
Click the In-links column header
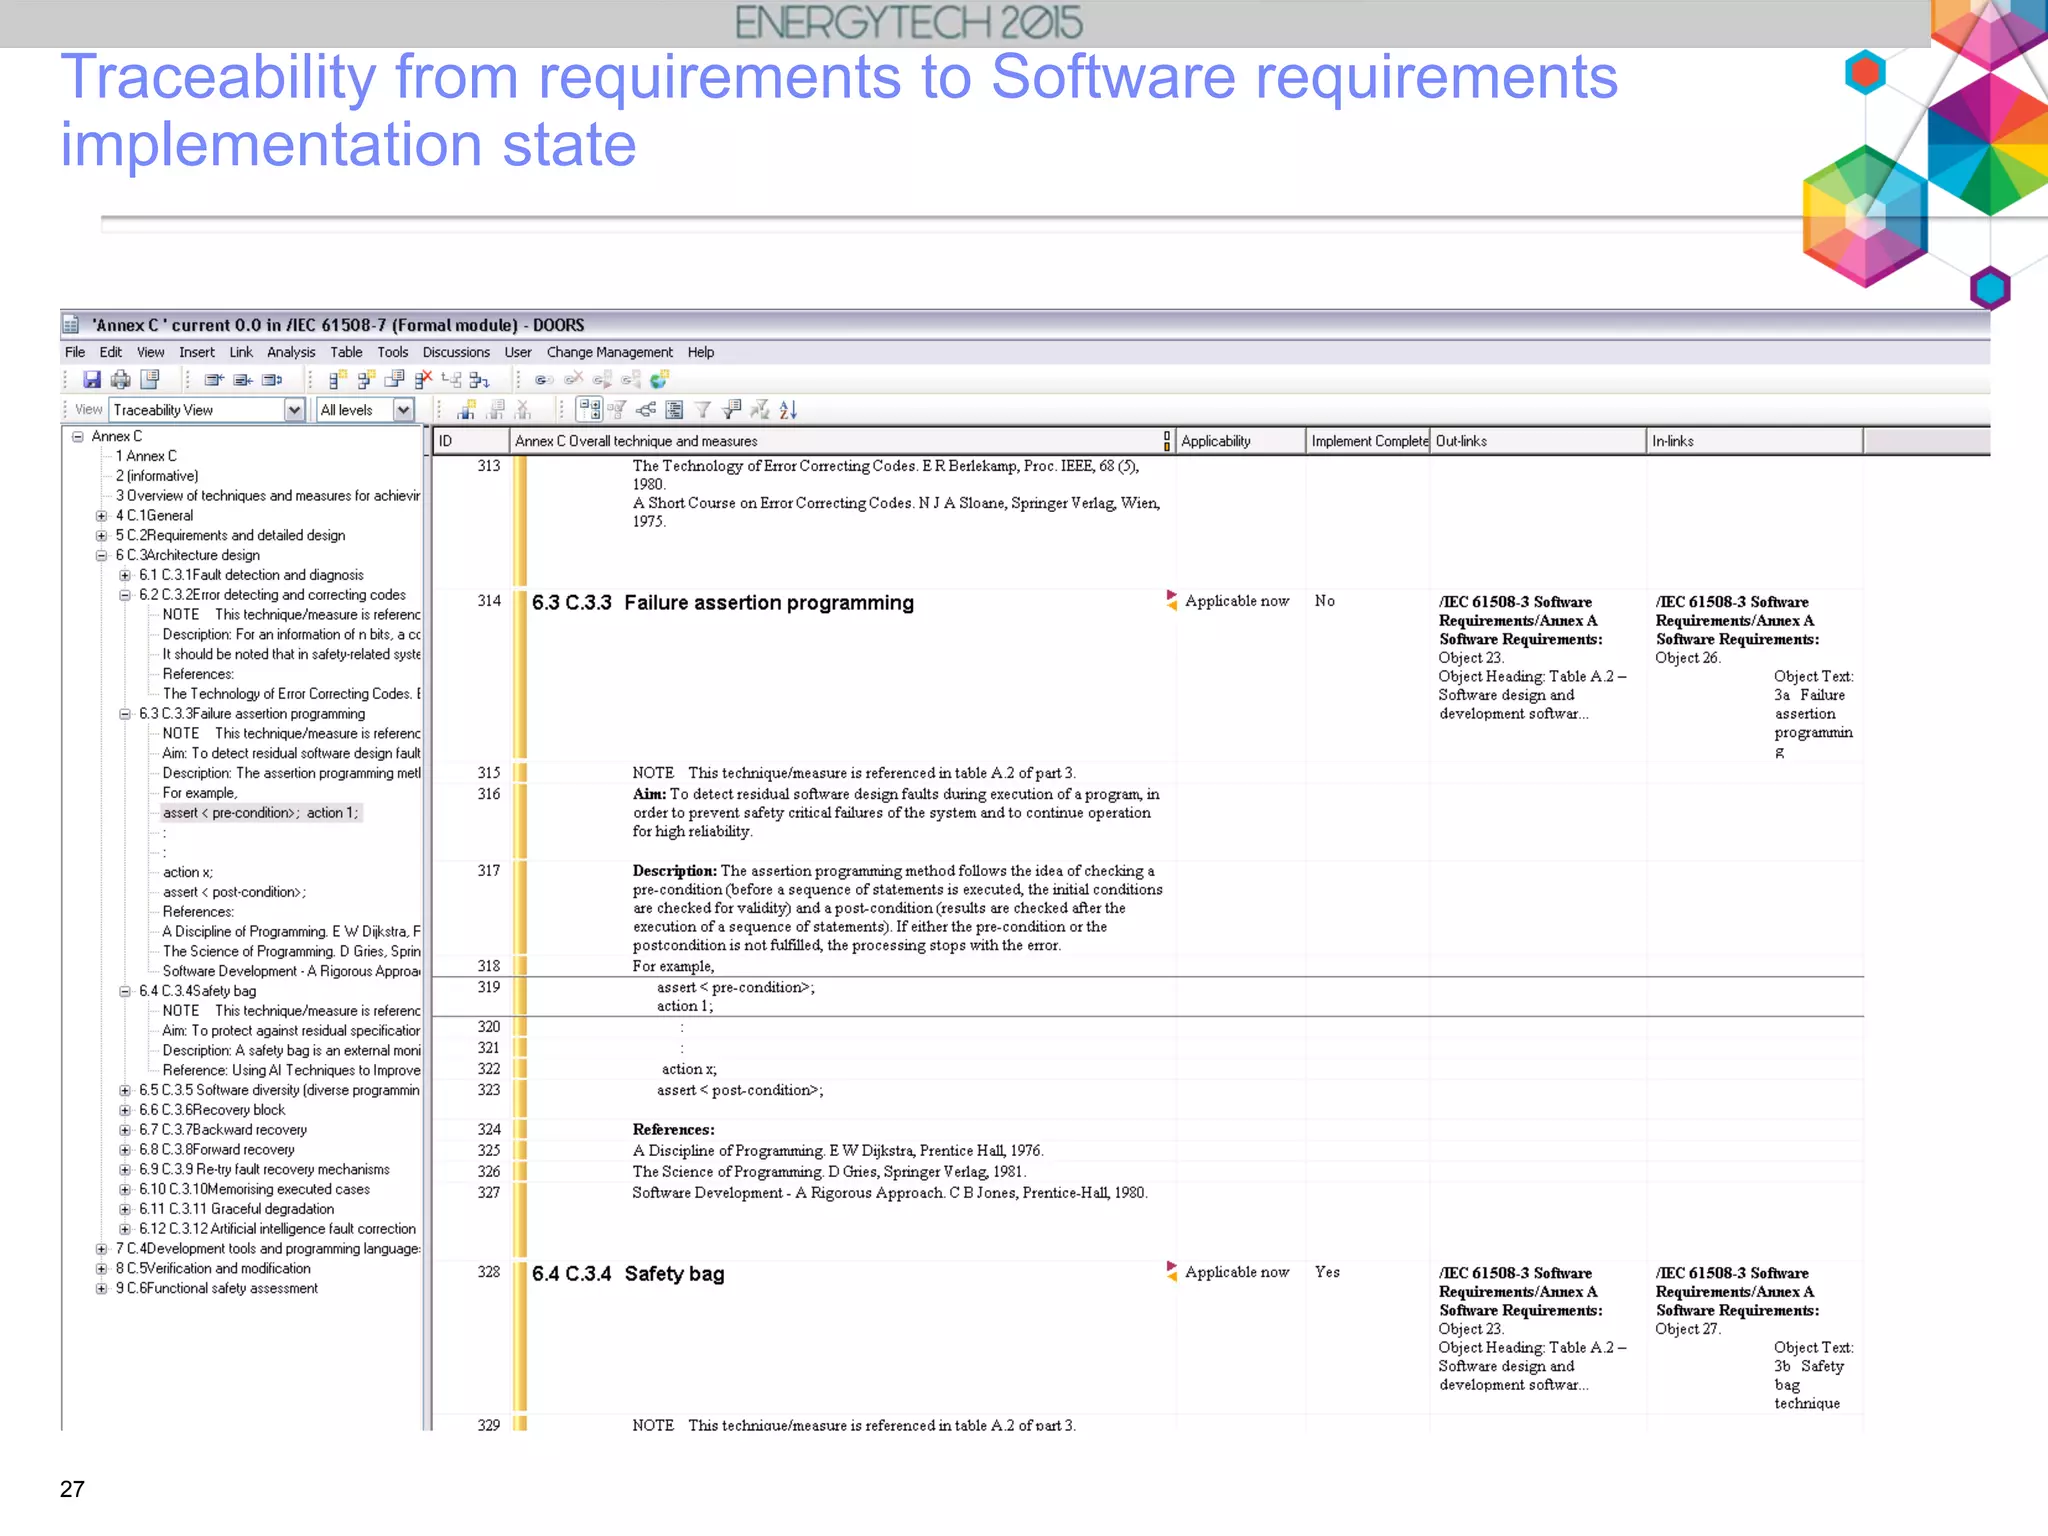click(1754, 441)
